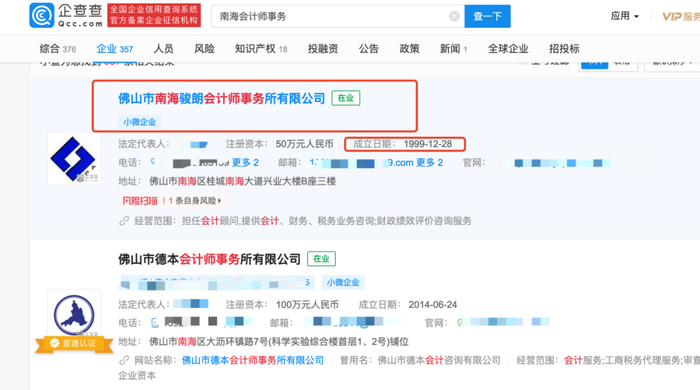Switch to the 人员 tab
Viewport: 700px width, 390px height.
(x=163, y=49)
